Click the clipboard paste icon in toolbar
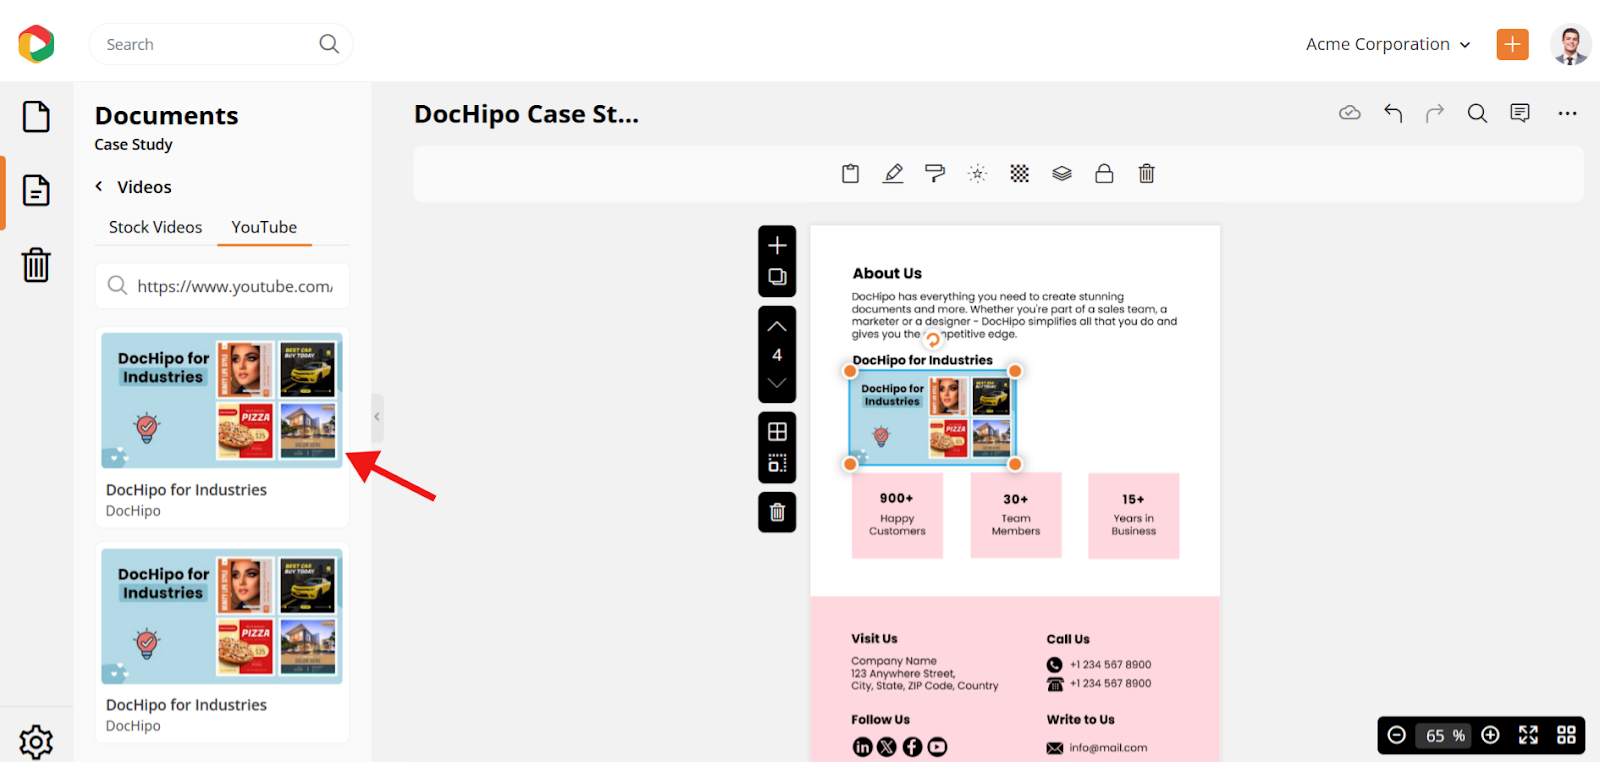 (850, 174)
